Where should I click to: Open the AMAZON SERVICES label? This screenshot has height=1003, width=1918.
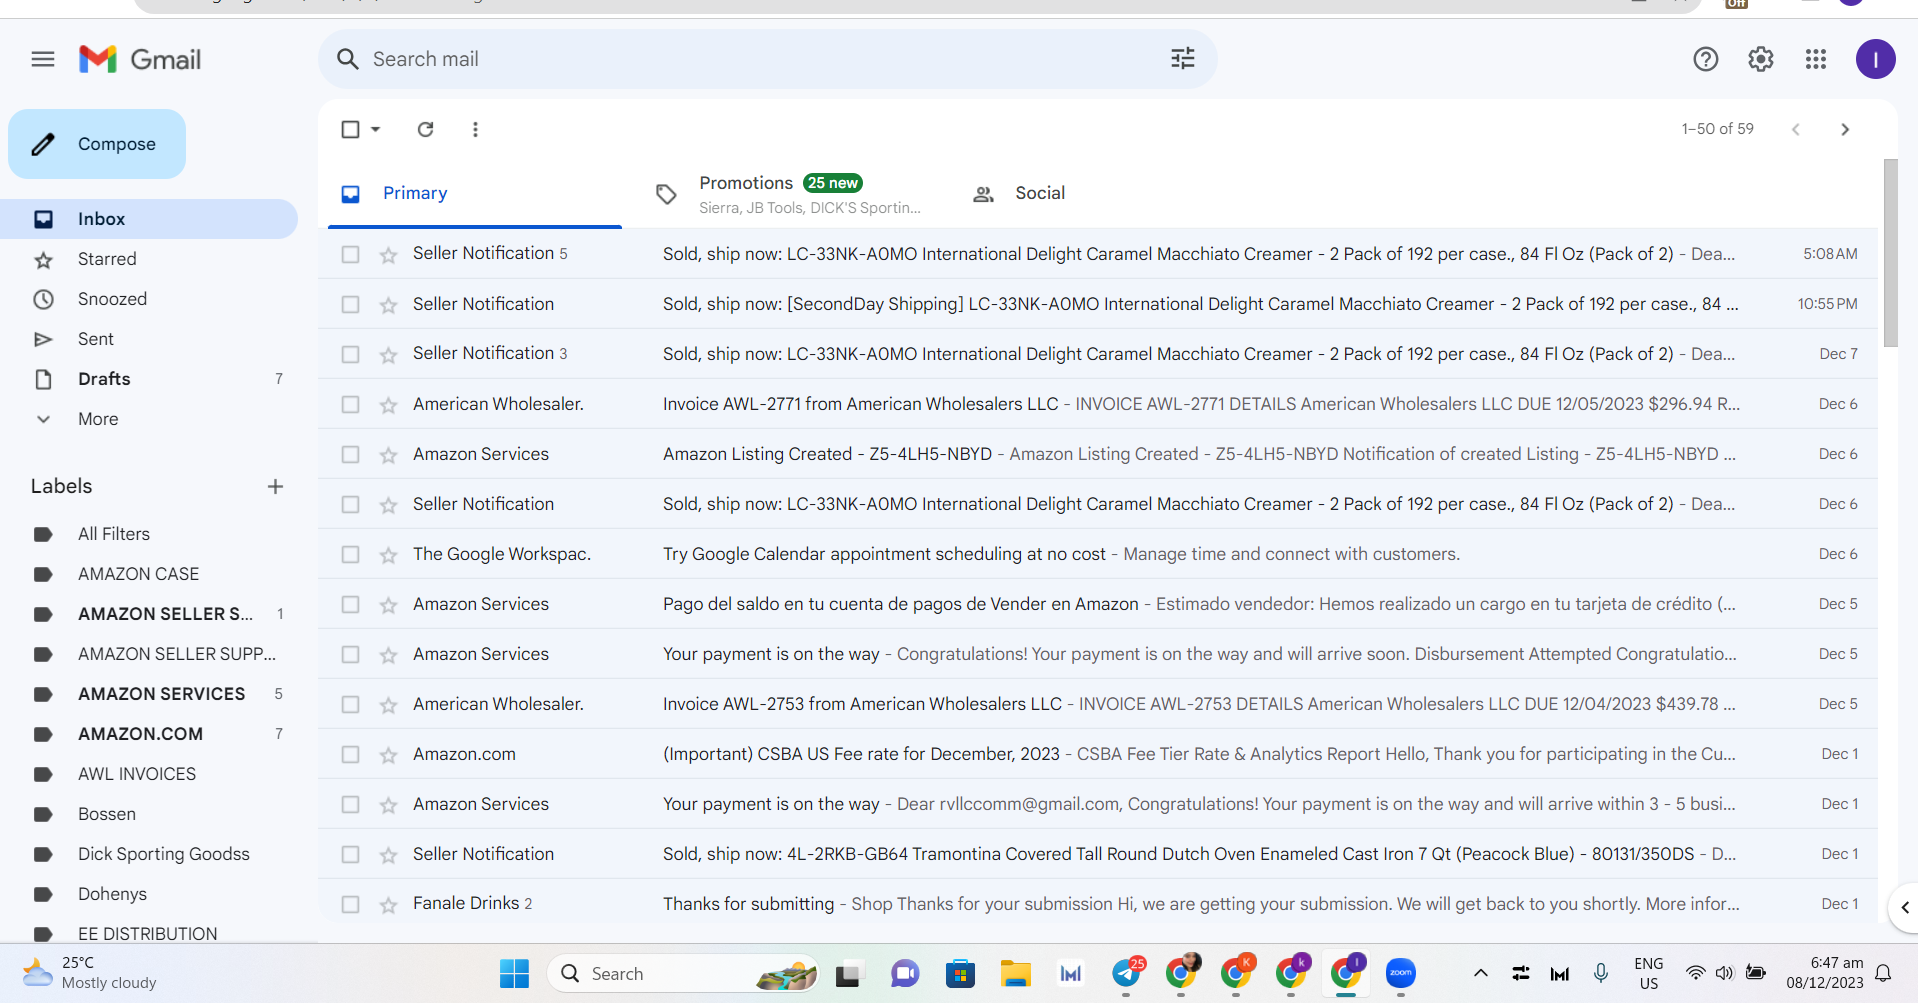click(x=150, y=694)
